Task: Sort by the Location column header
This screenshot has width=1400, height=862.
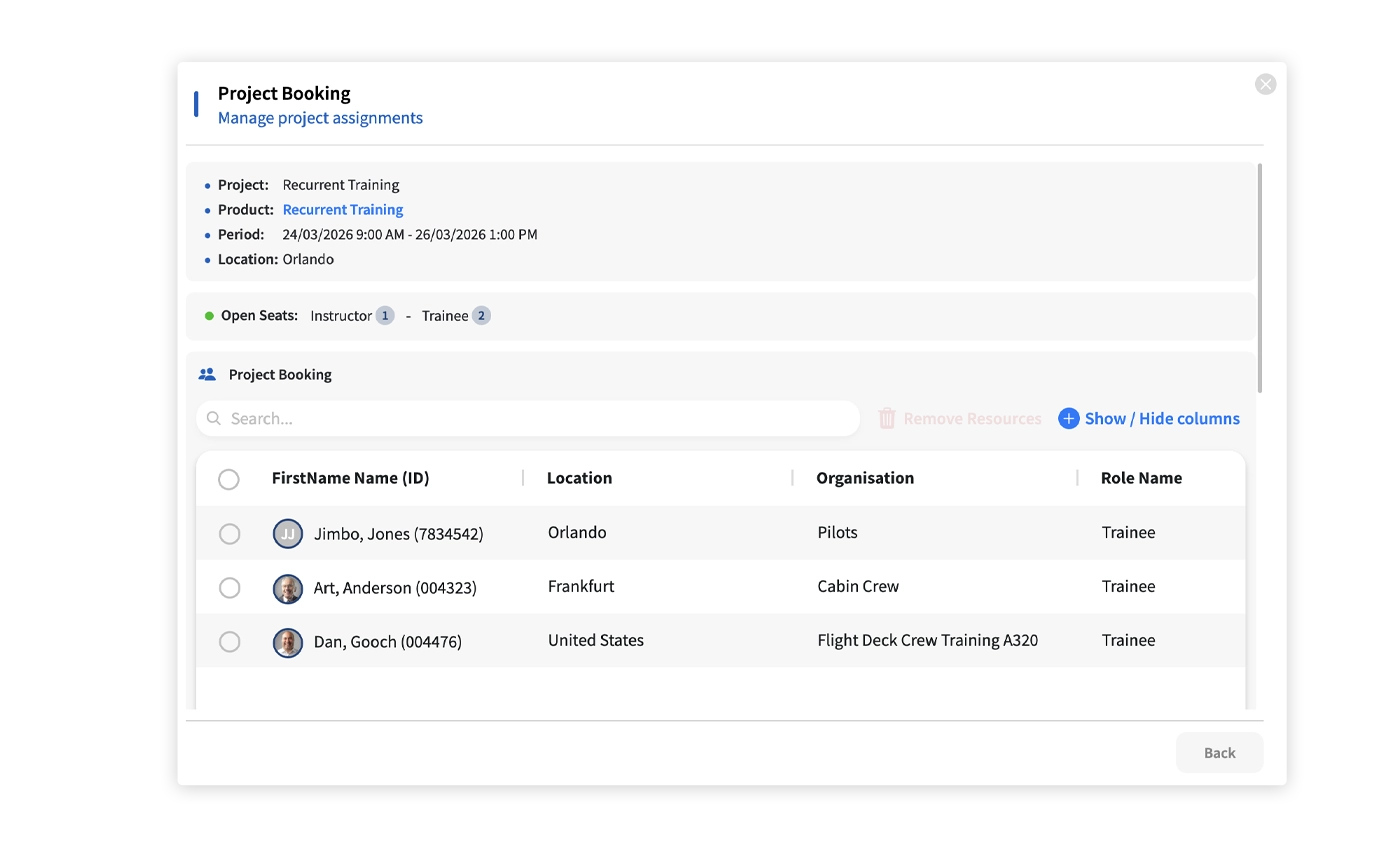Action: click(x=579, y=478)
